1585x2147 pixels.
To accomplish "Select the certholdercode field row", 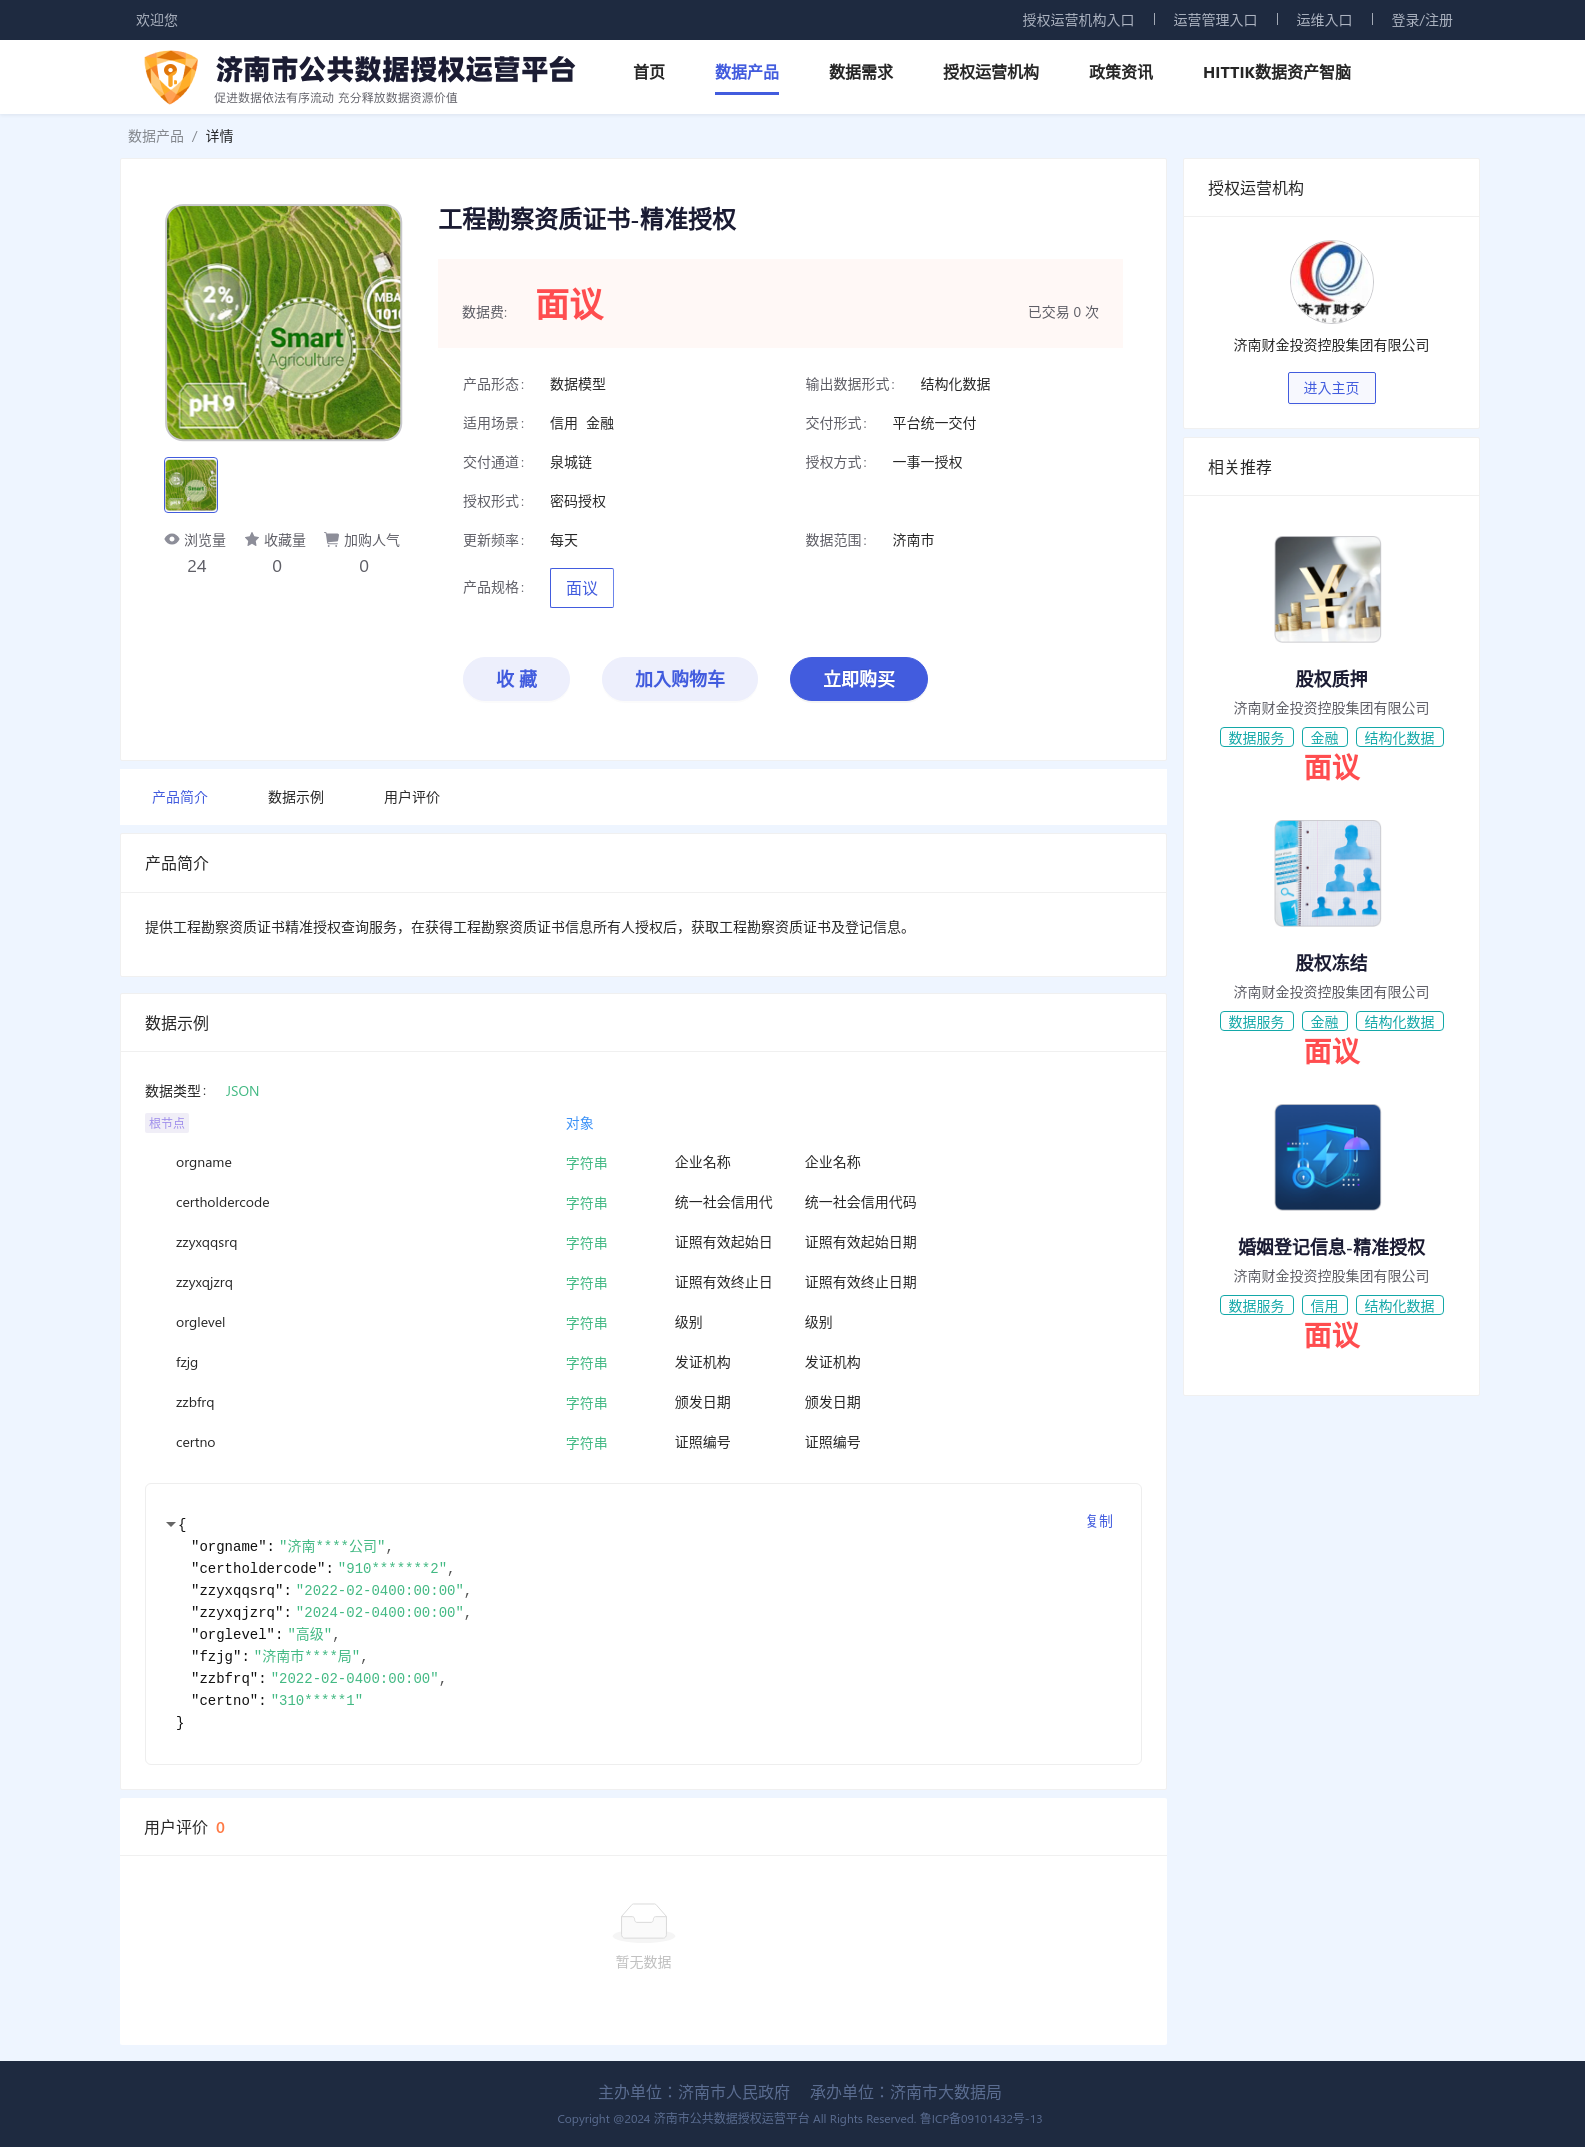I will (643, 1203).
